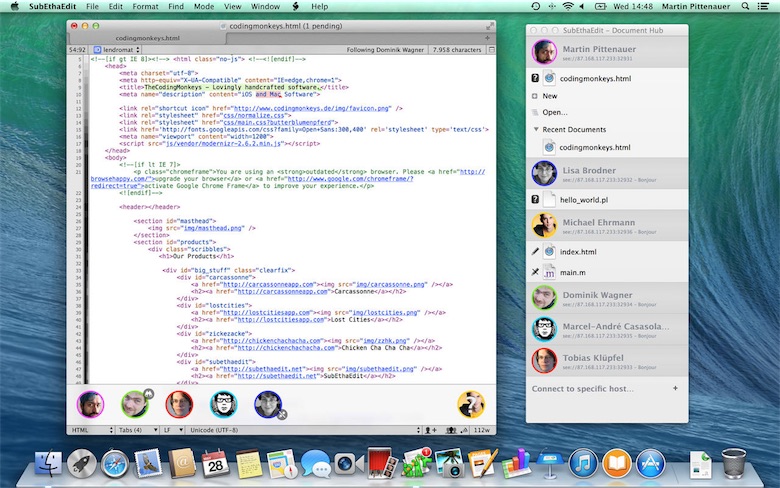Click Michael Ehrmann's avatar in Document Hub
The height and width of the screenshot is (488, 780).
tap(544, 225)
